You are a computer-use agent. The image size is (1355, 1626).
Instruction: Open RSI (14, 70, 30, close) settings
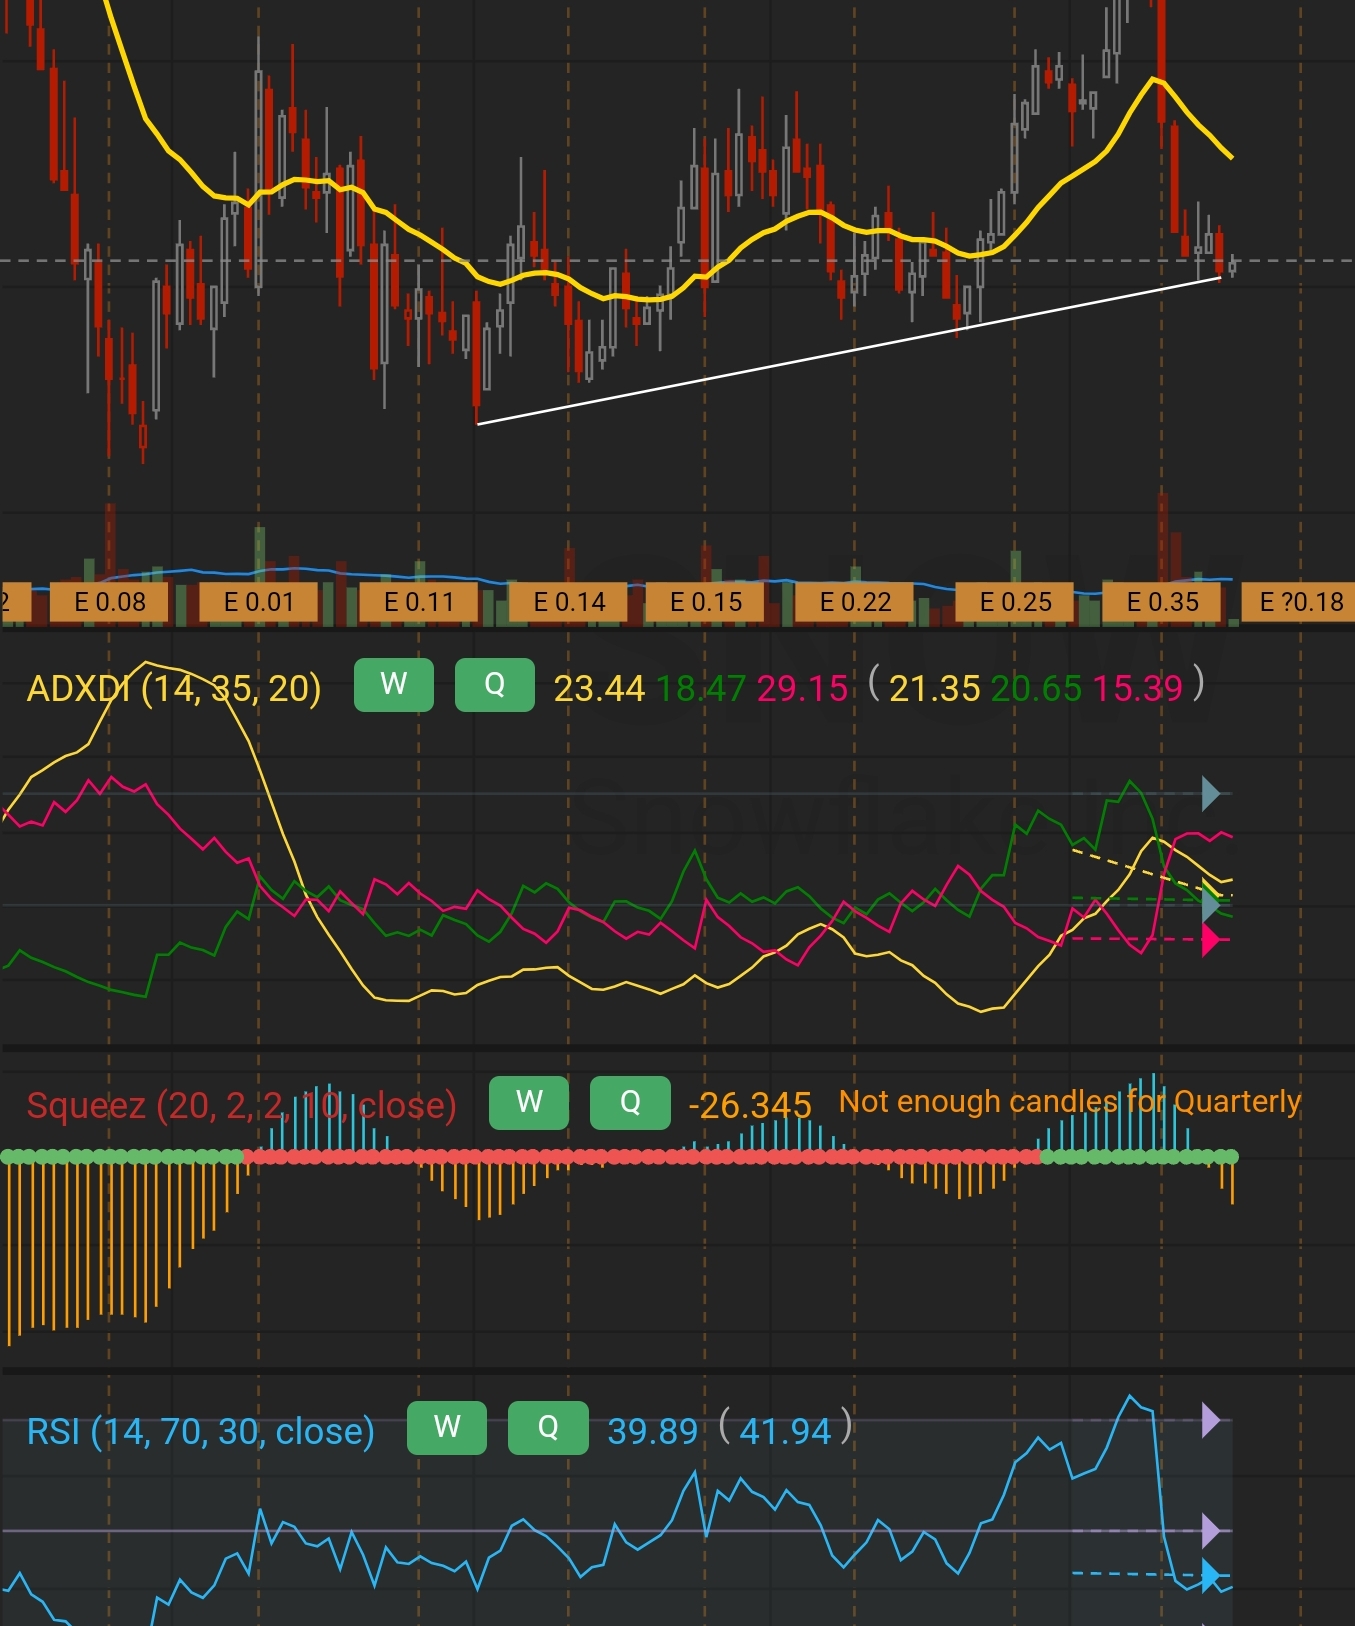[x=200, y=1432]
